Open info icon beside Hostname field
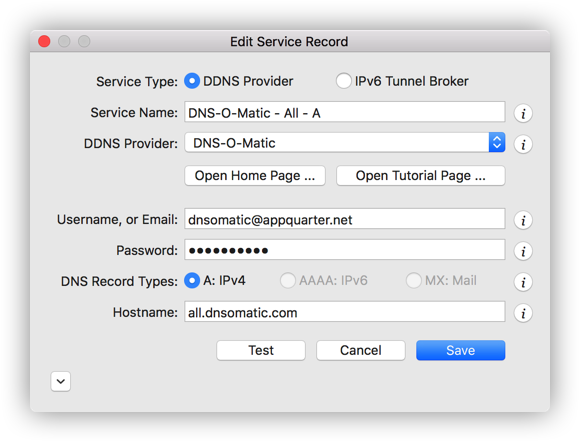This screenshot has height=442, width=580. tap(523, 313)
